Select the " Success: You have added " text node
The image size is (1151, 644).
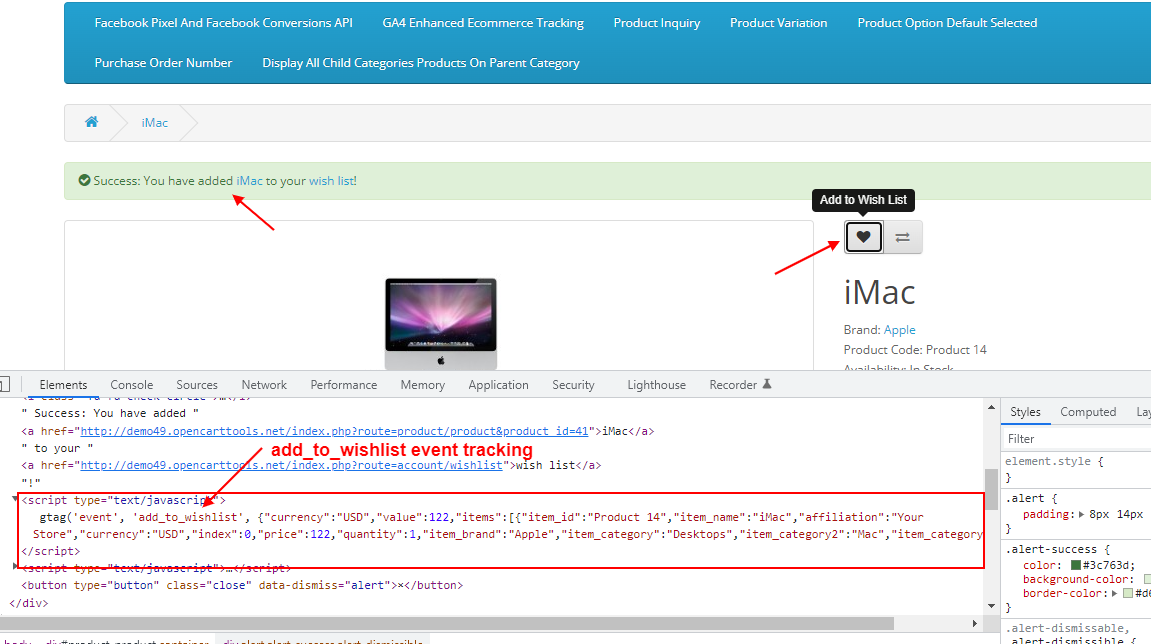click(x=110, y=413)
